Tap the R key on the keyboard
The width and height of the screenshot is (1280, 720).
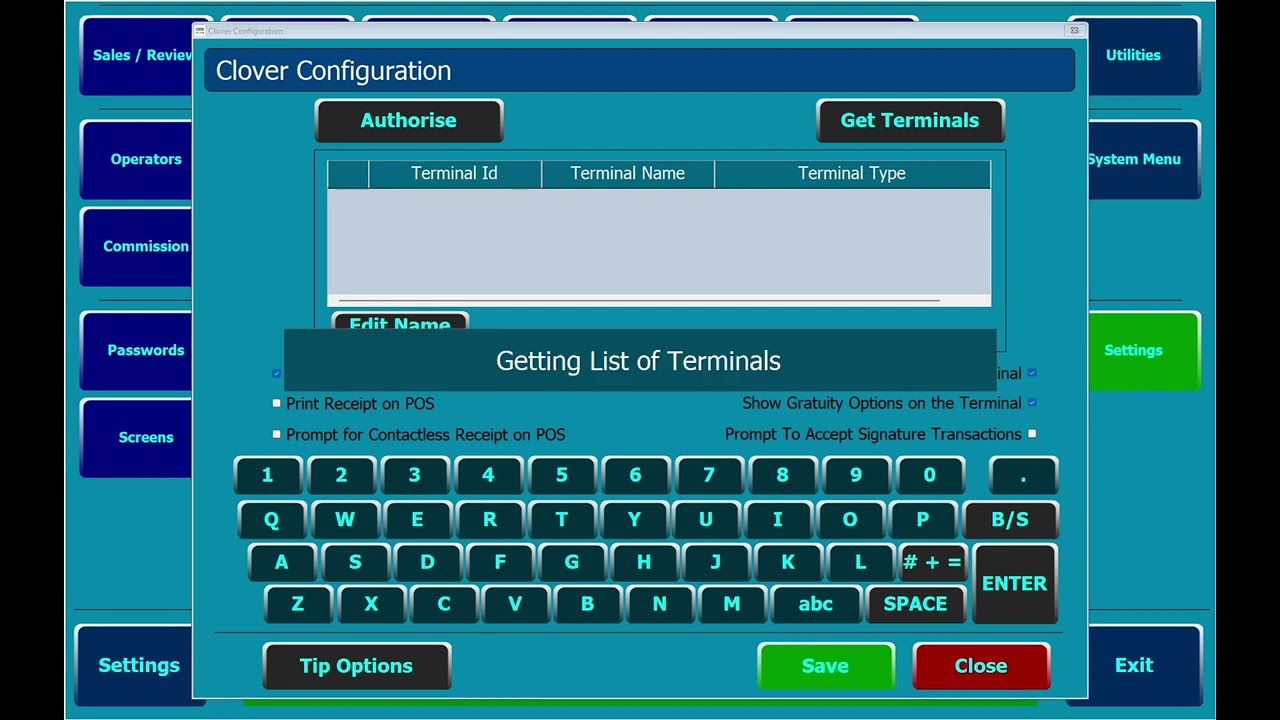tap(490, 520)
